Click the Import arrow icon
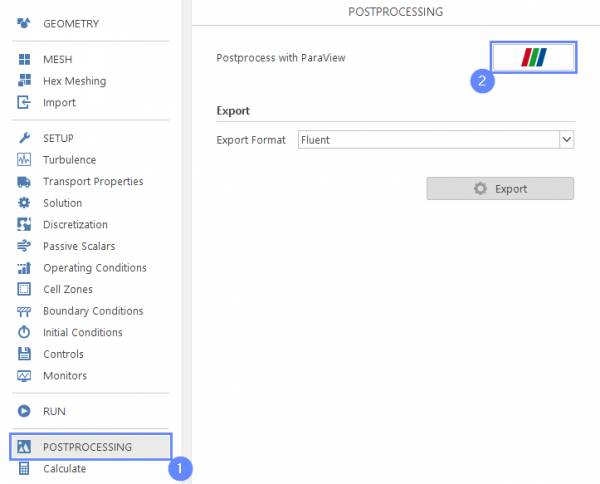This screenshot has width=600, height=484. pos(24,103)
